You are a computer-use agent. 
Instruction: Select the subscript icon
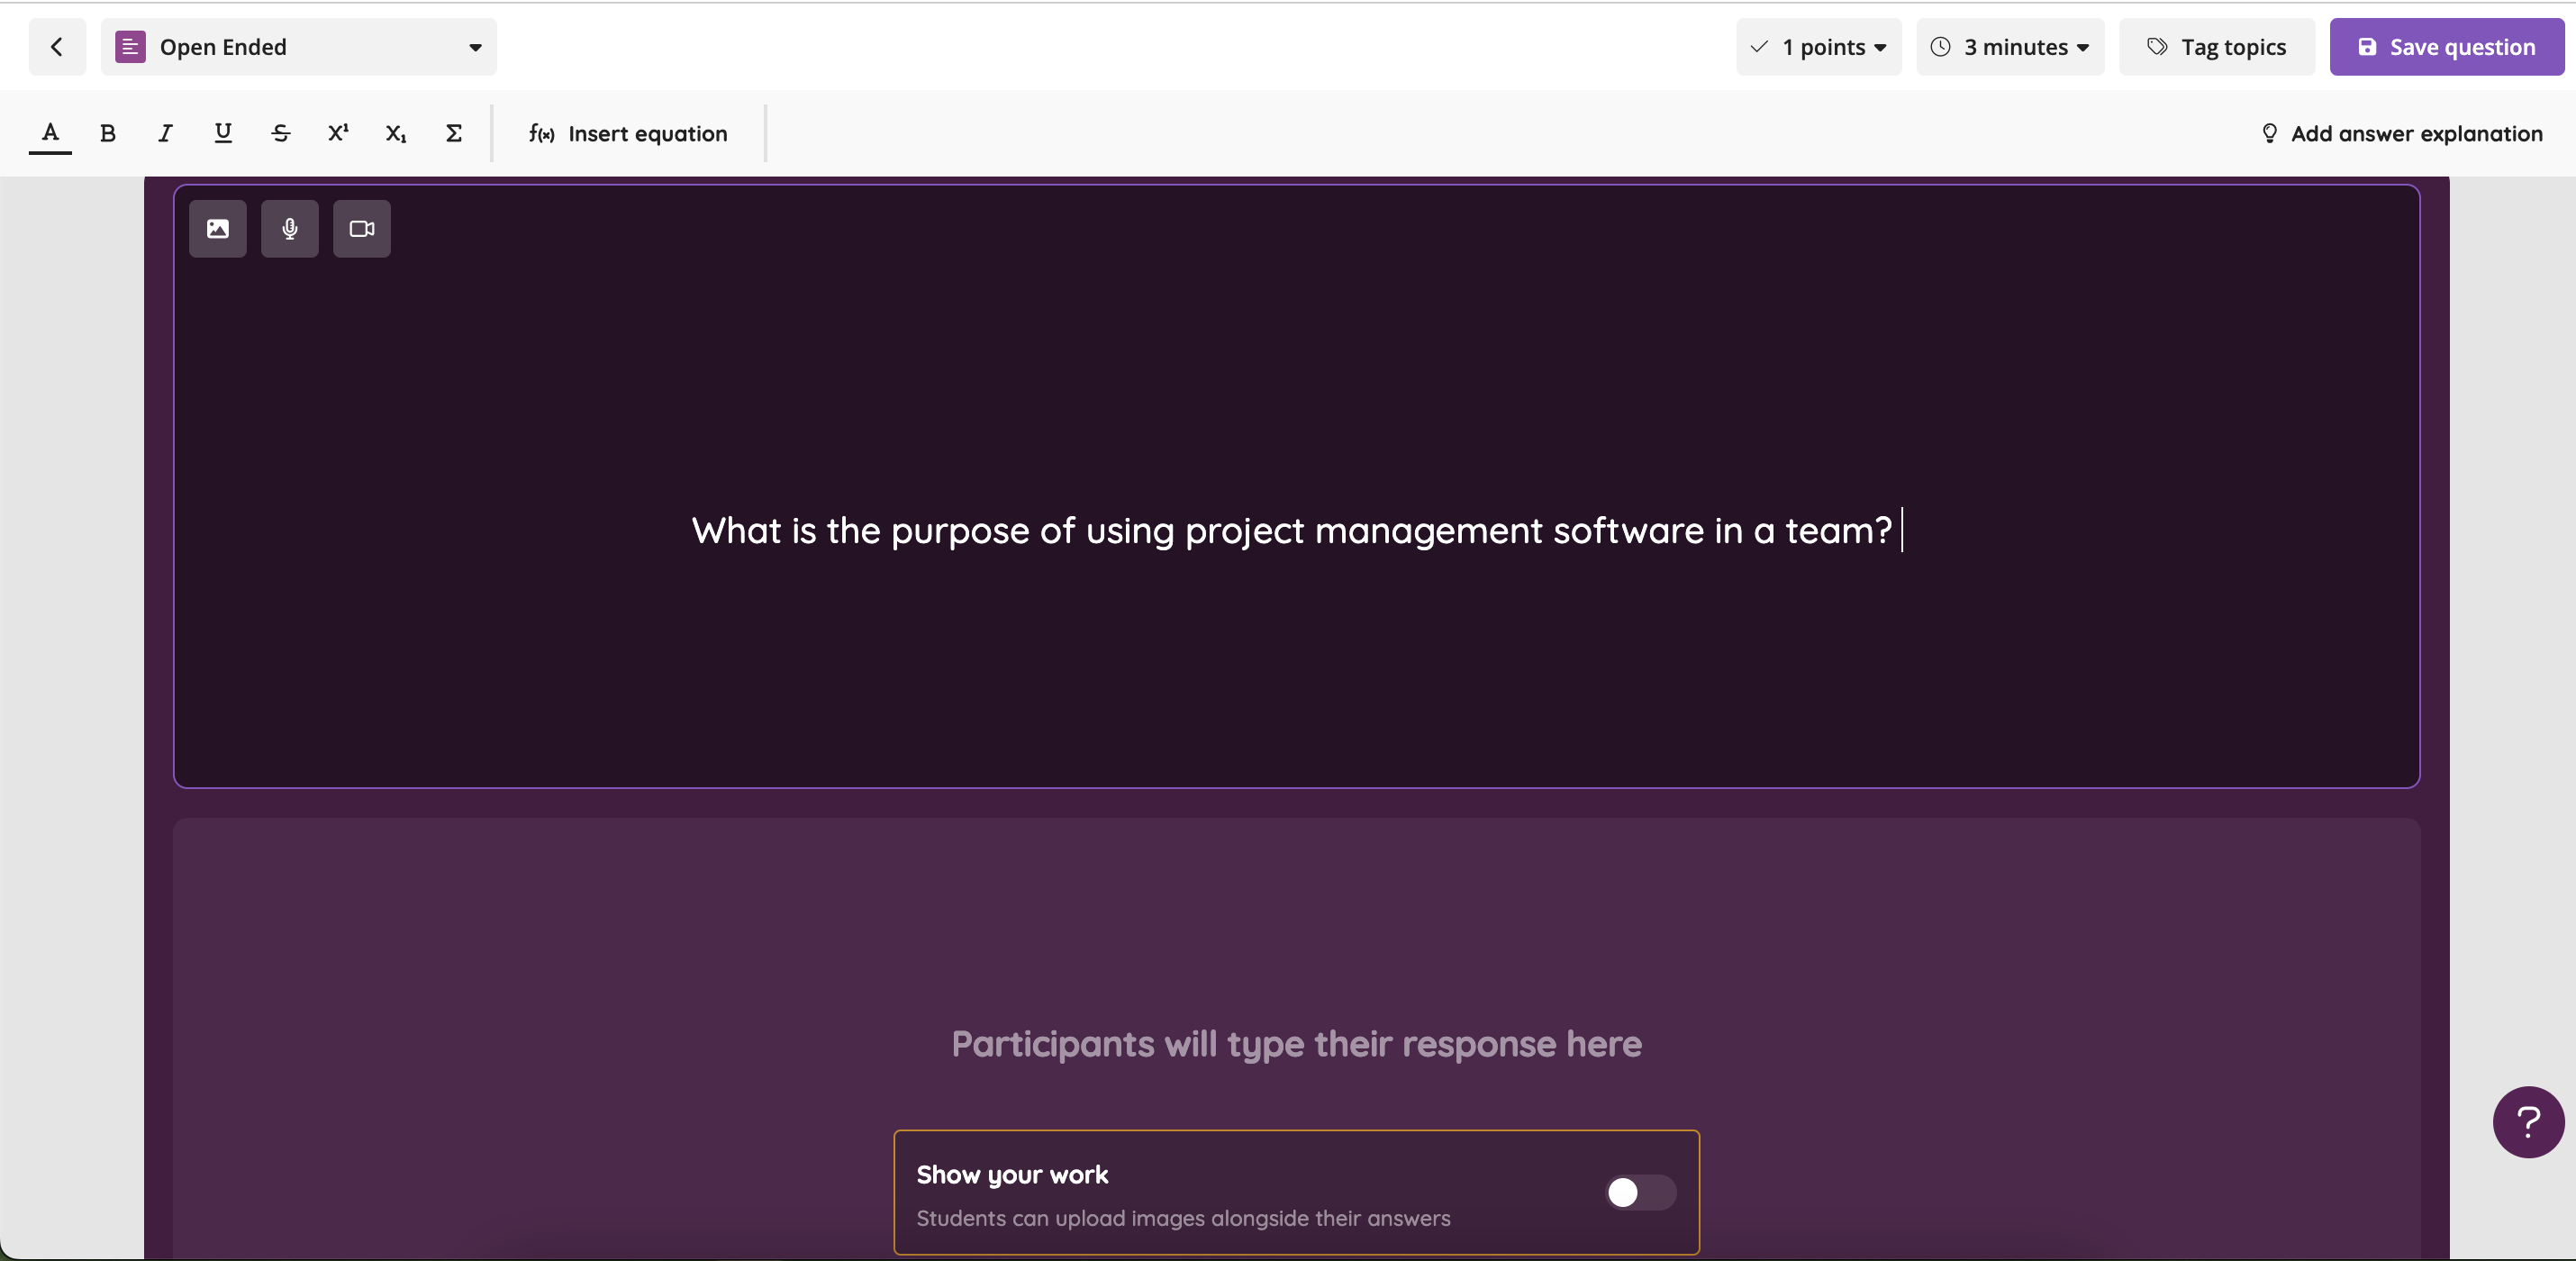(396, 133)
